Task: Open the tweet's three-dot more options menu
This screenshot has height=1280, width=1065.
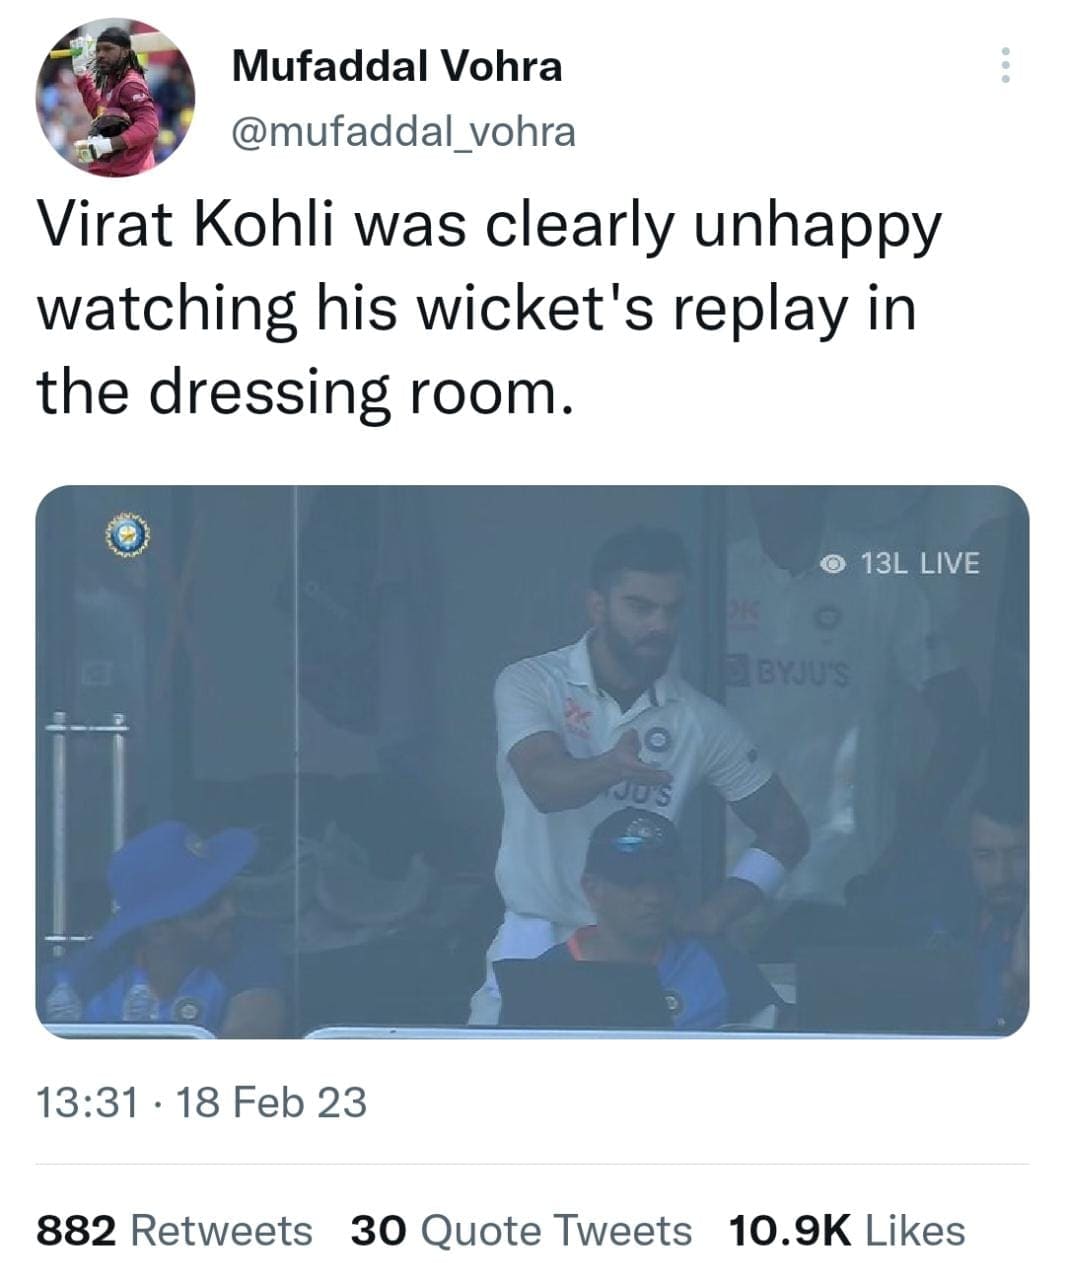Action: pyautogui.click(x=1005, y=66)
